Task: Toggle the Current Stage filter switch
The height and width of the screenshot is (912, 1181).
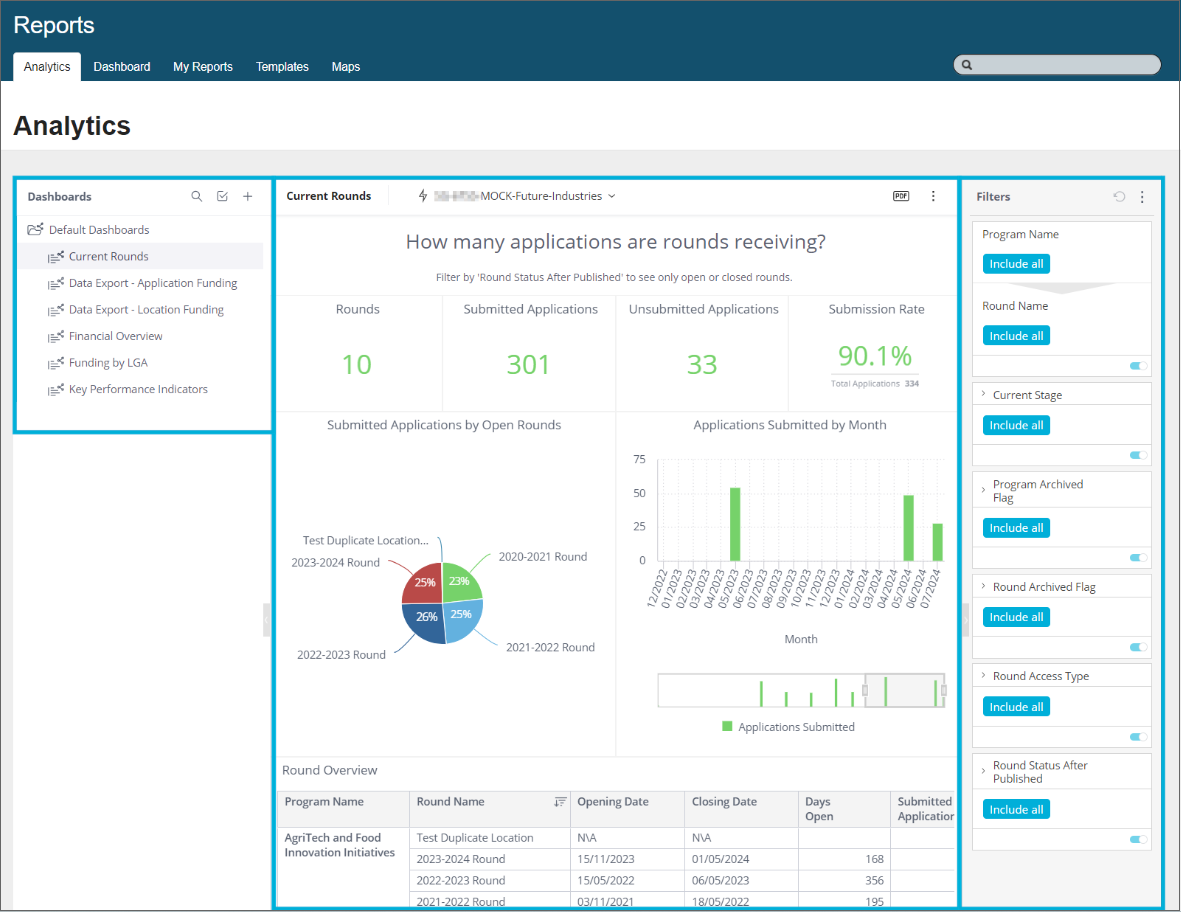Action: click(x=1138, y=455)
